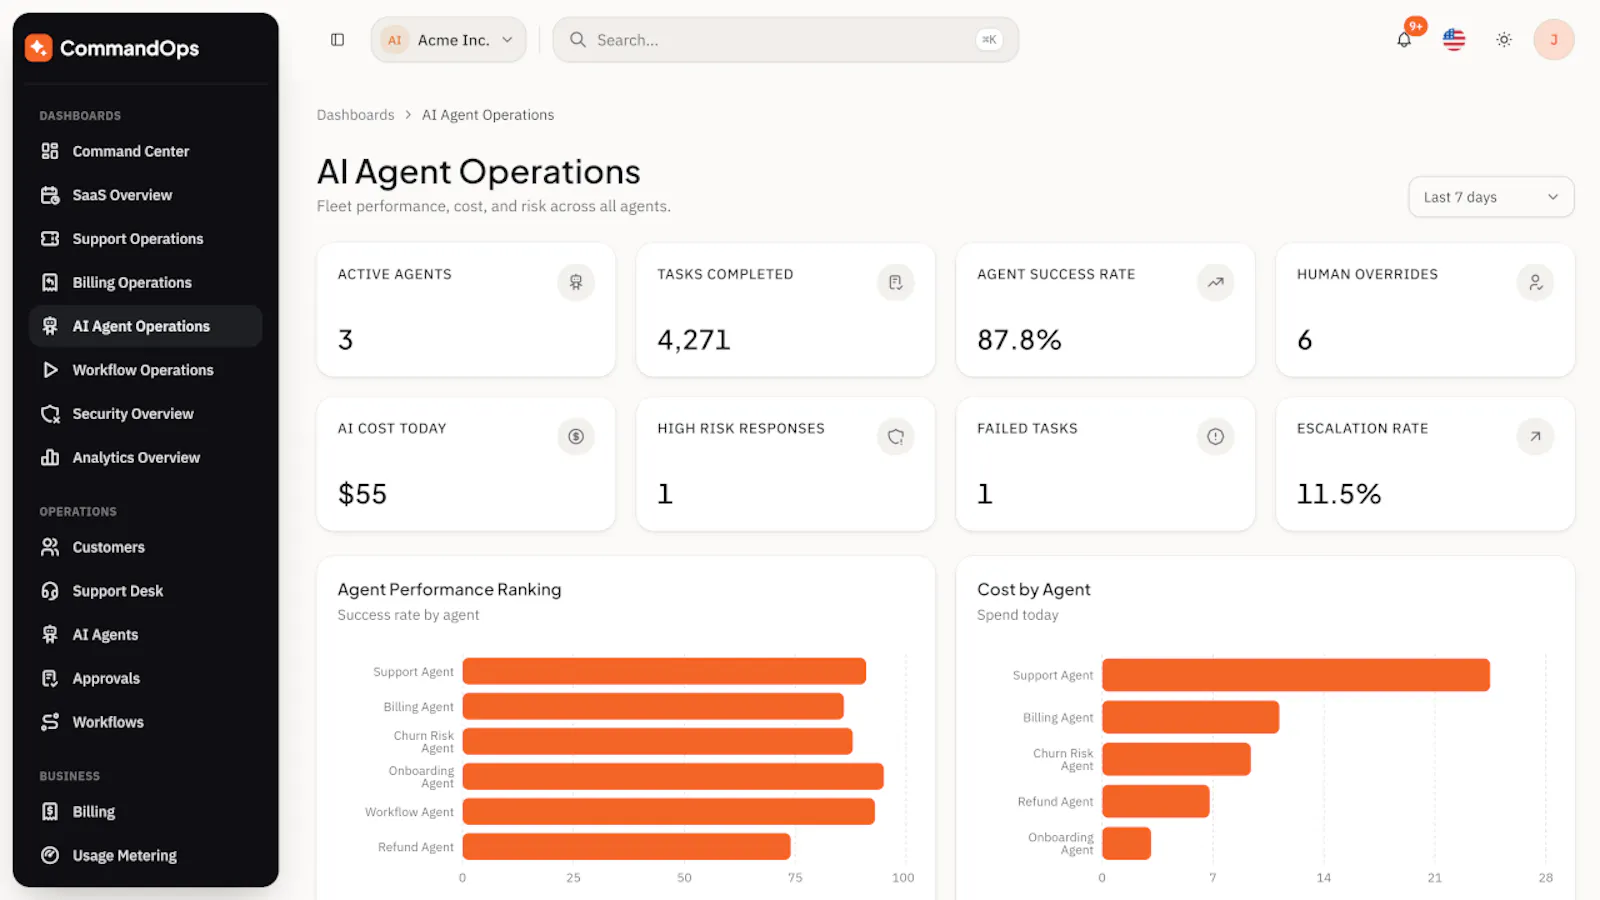Image resolution: width=1600 pixels, height=900 pixels.
Task: Open Workflow Operations dashboard
Action: coord(146,370)
